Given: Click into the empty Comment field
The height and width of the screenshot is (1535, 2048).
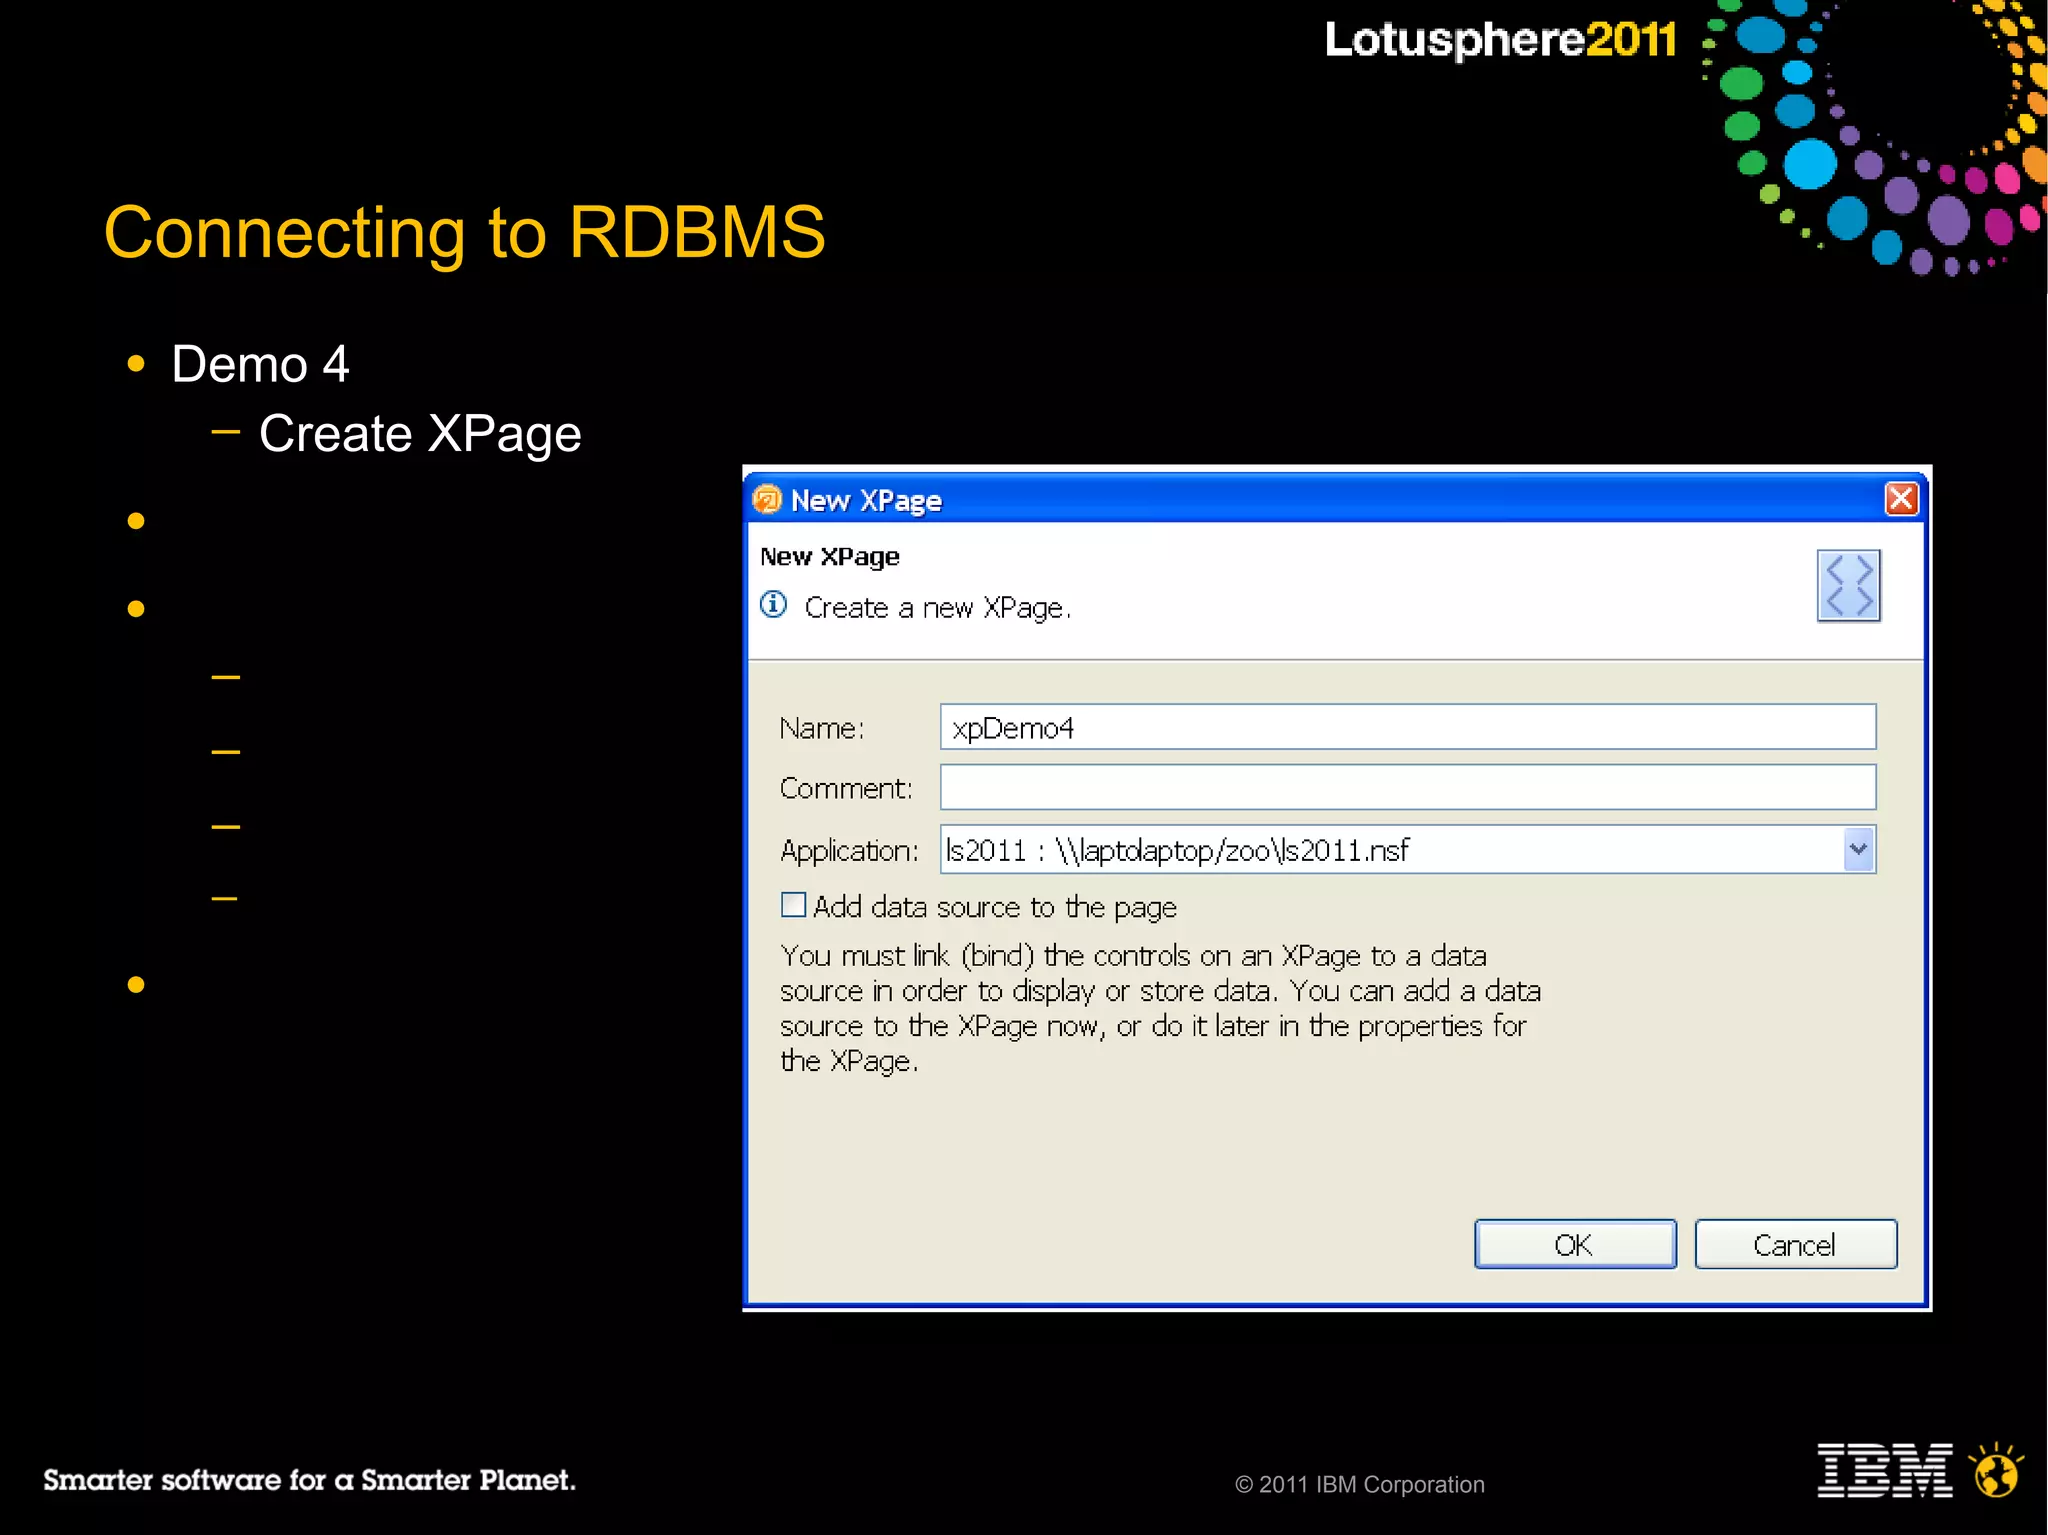Looking at the screenshot, I should 1408,787.
